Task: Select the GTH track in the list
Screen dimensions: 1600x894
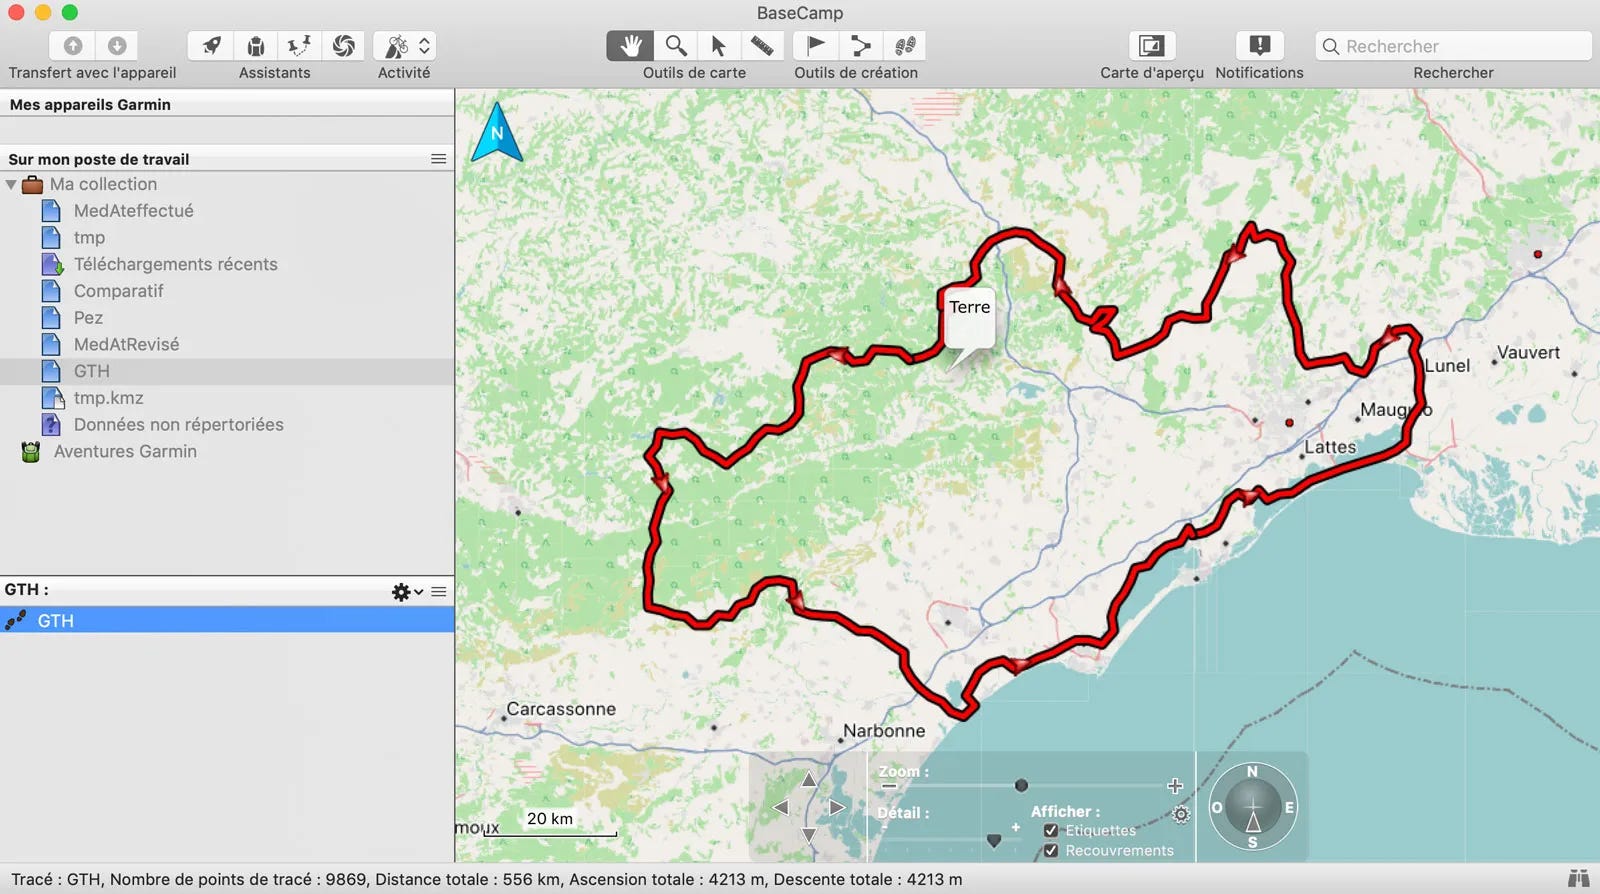Action: (x=227, y=621)
